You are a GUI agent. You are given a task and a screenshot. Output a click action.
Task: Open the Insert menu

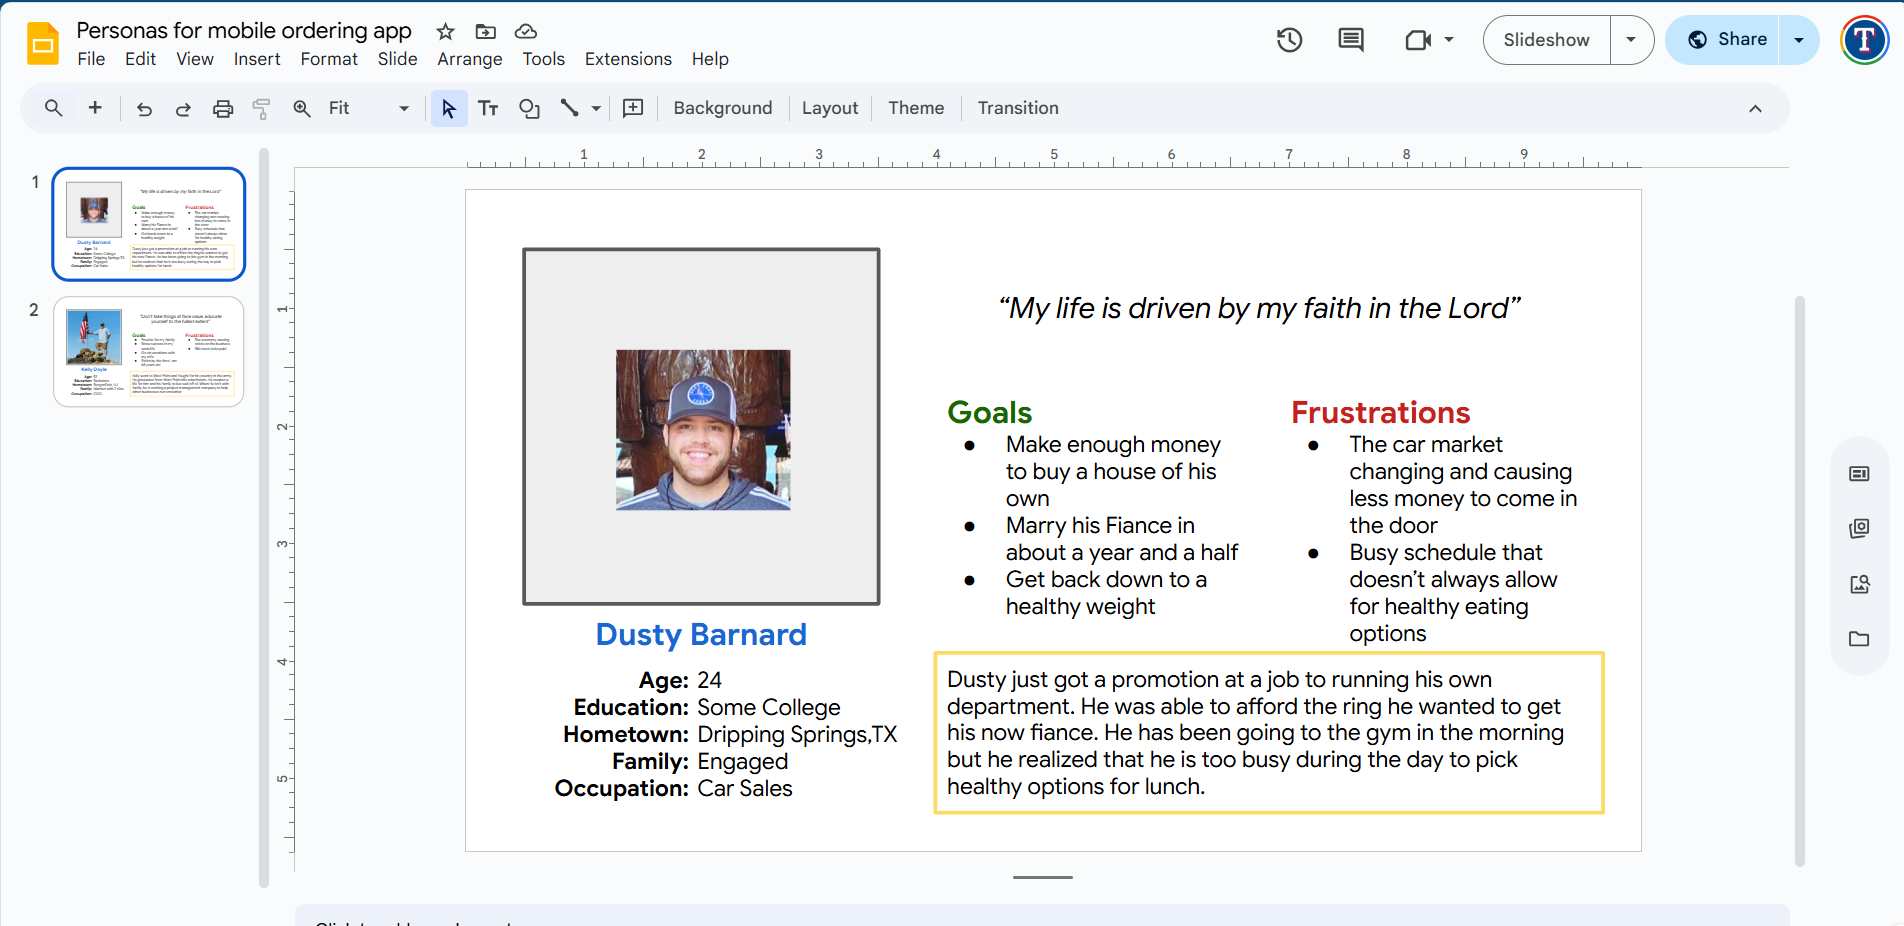click(x=257, y=59)
